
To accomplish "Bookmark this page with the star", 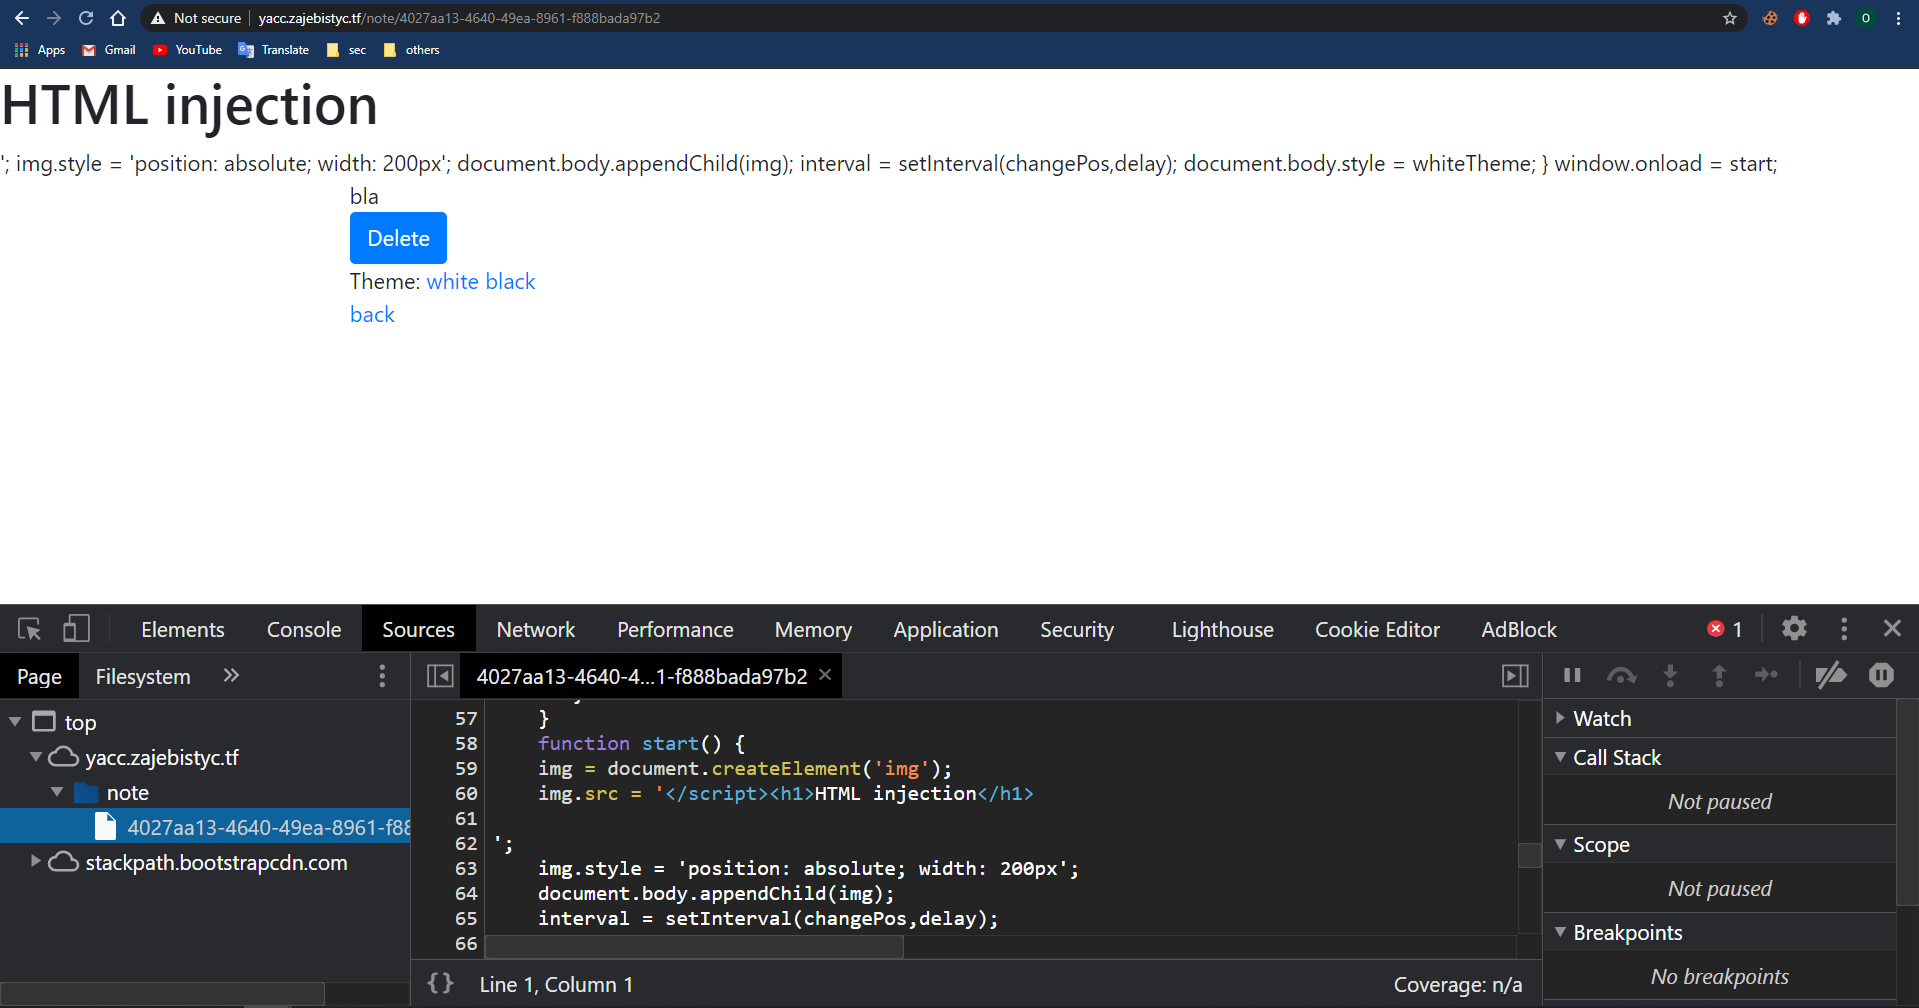I will [1730, 18].
